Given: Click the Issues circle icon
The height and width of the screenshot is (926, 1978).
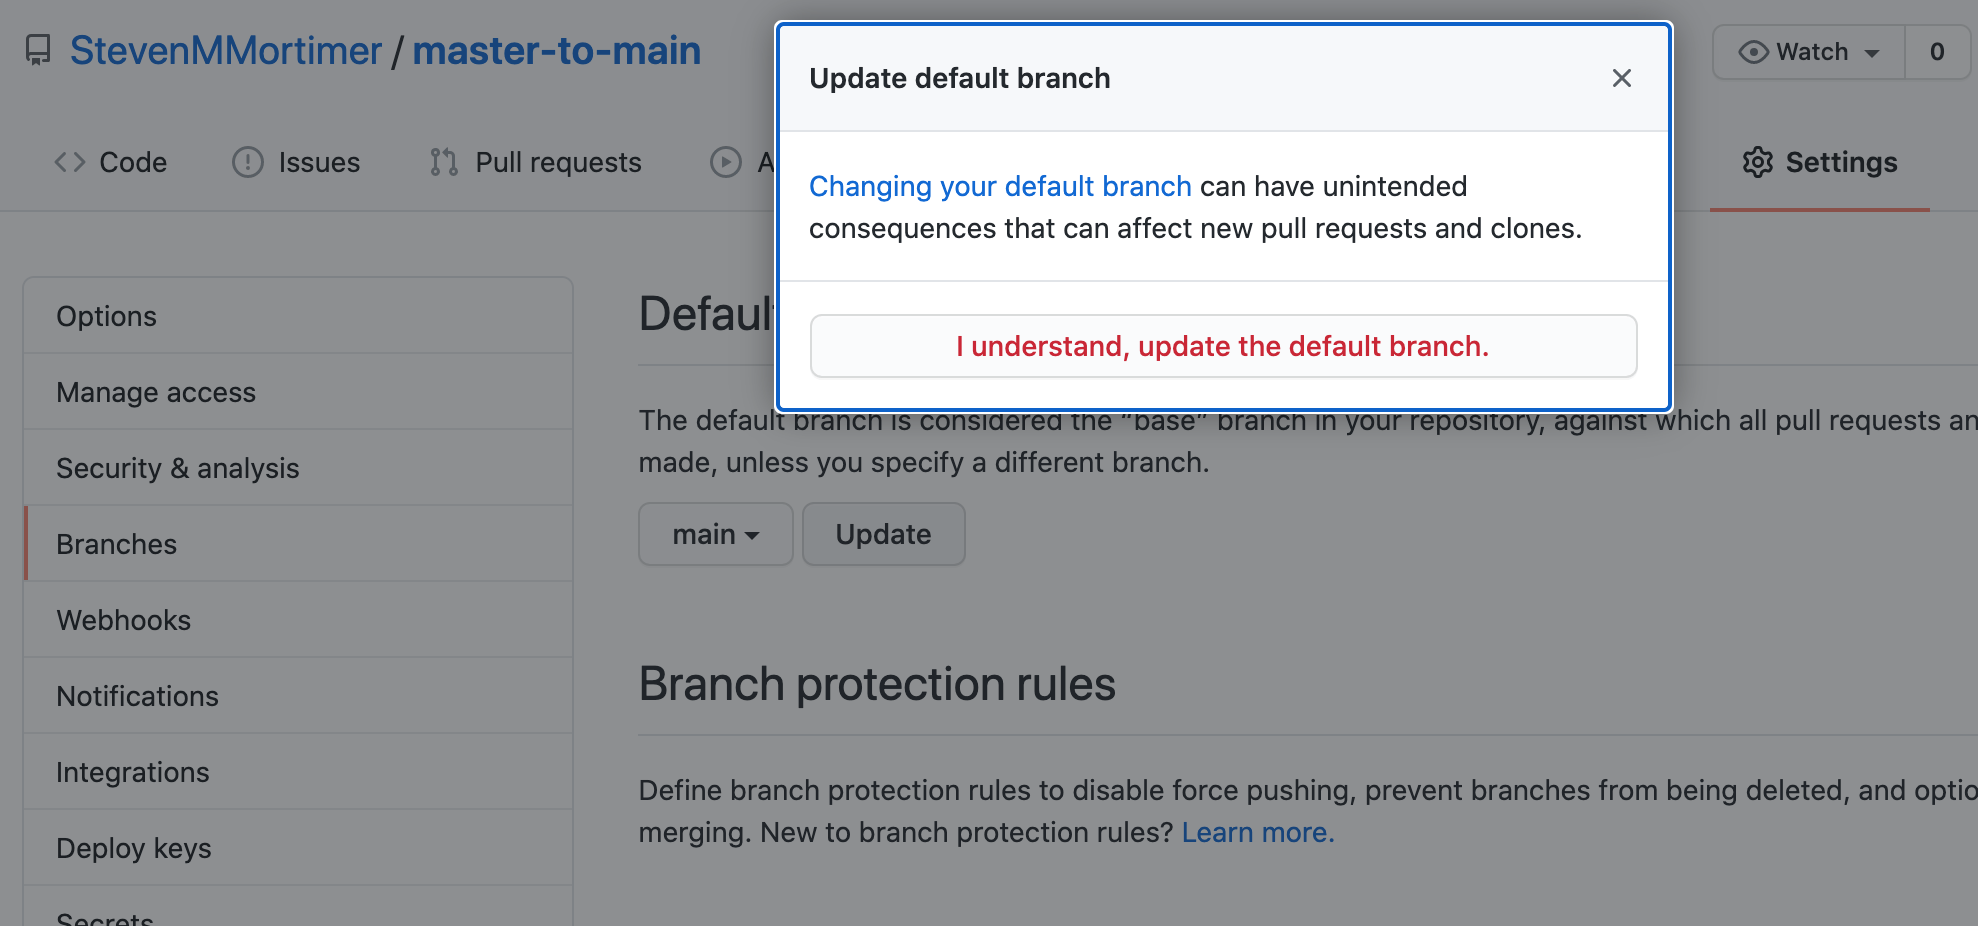Looking at the screenshot, I should click(247, 162).
